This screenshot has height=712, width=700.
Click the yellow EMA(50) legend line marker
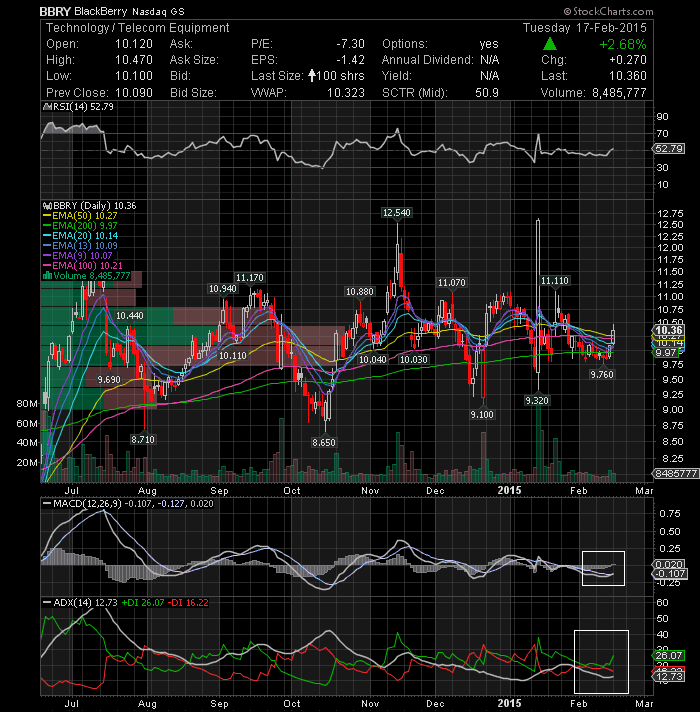click(x=47, y=216)
